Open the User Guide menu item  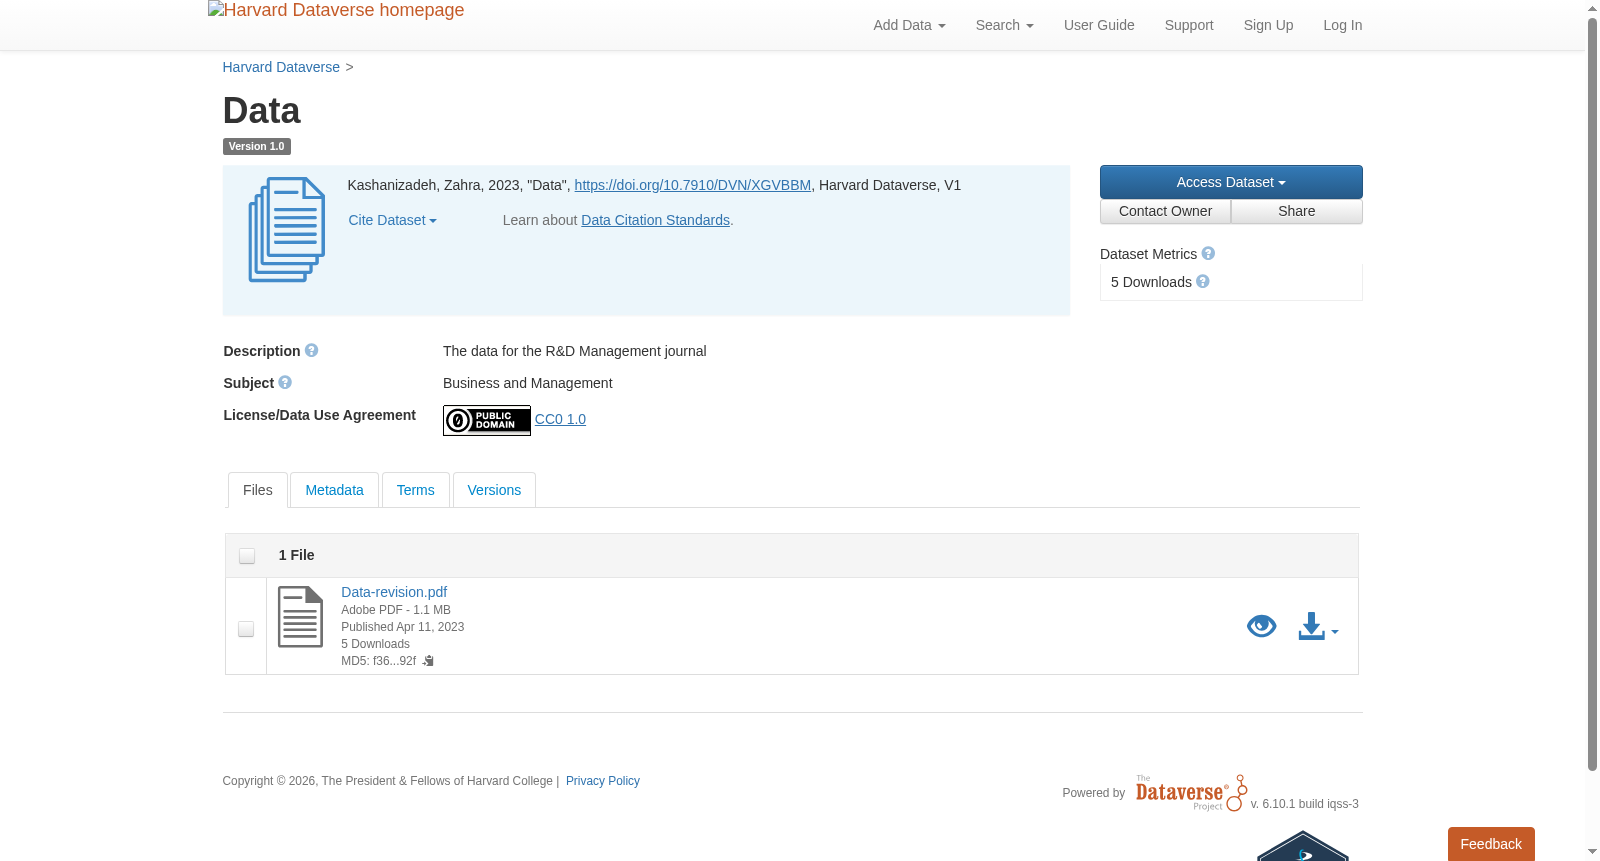[x=1099, y=25]
